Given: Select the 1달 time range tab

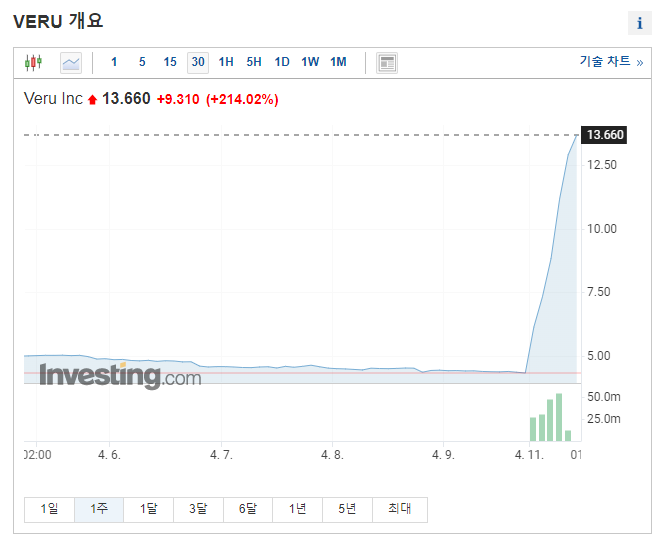Looking at the screenshot, I should (x=148, y=509).
